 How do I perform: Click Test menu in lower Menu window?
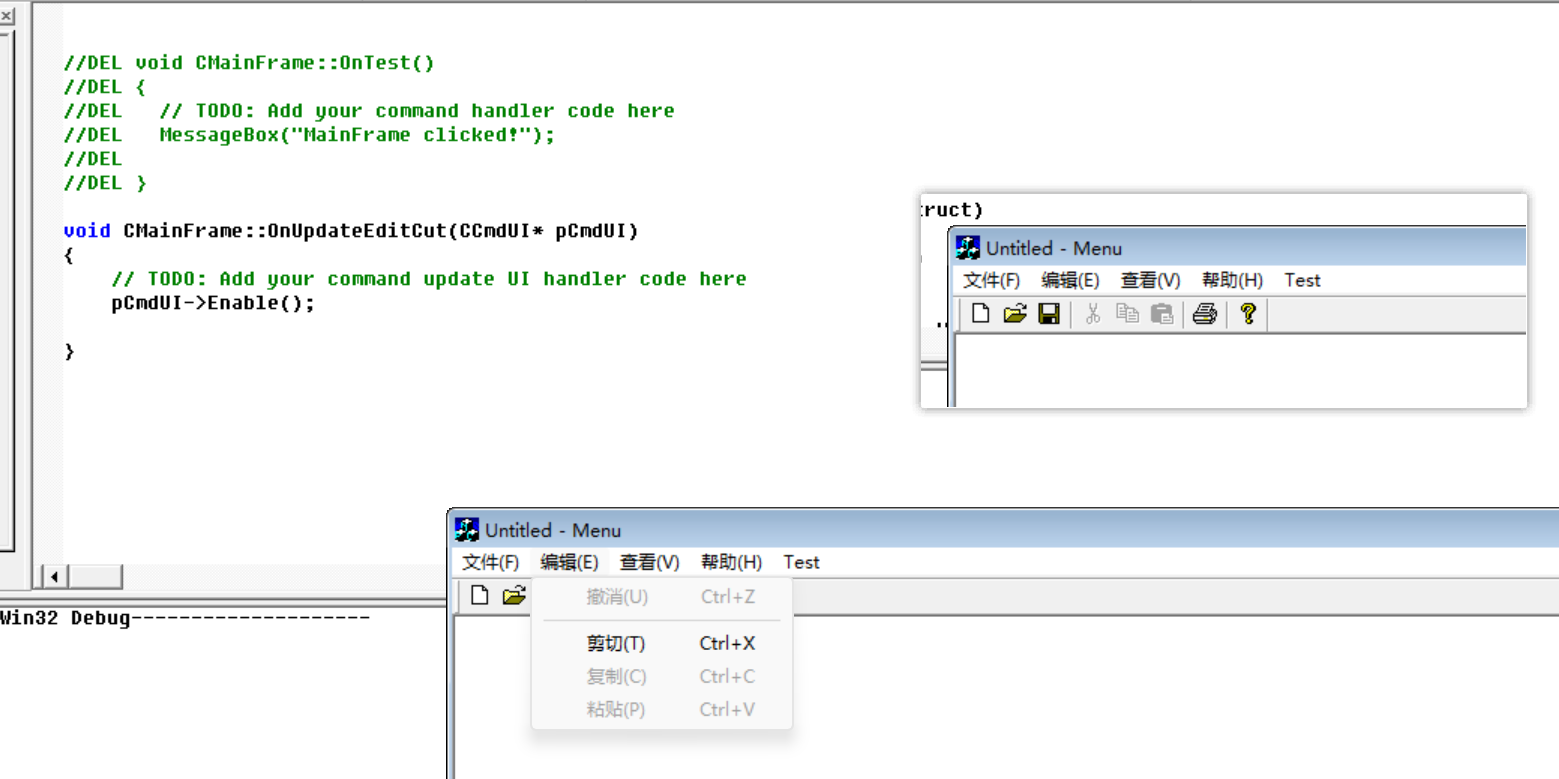[x=802, y=562]
